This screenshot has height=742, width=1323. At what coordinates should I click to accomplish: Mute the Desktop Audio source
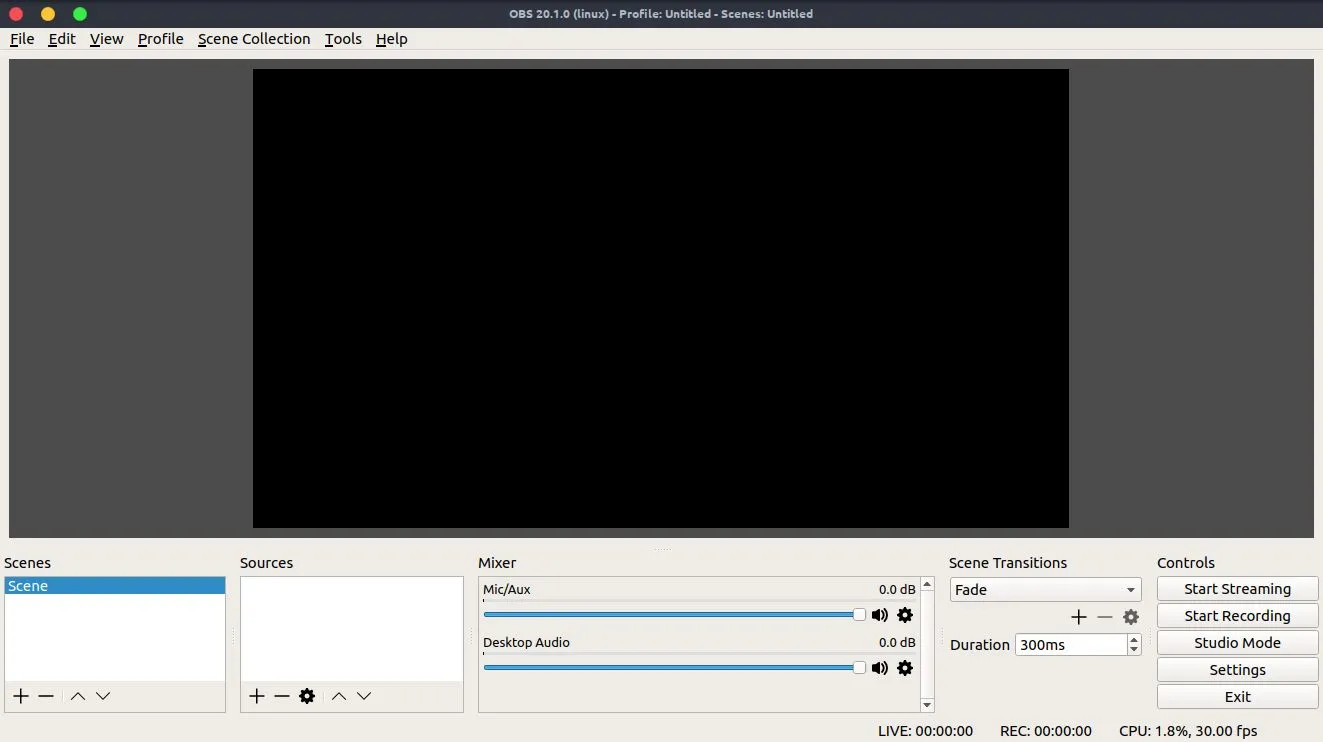[879, 668]
